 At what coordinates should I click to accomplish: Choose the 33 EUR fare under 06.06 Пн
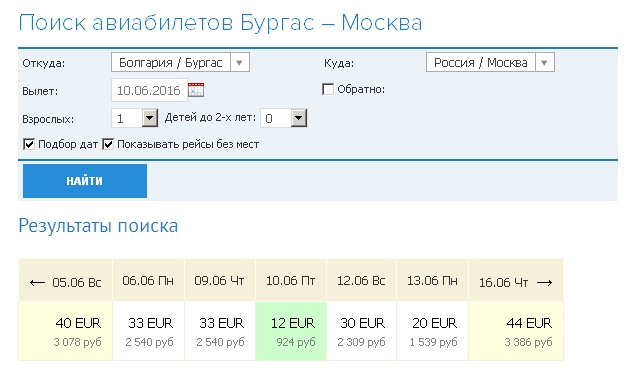[x=148, y=331]
